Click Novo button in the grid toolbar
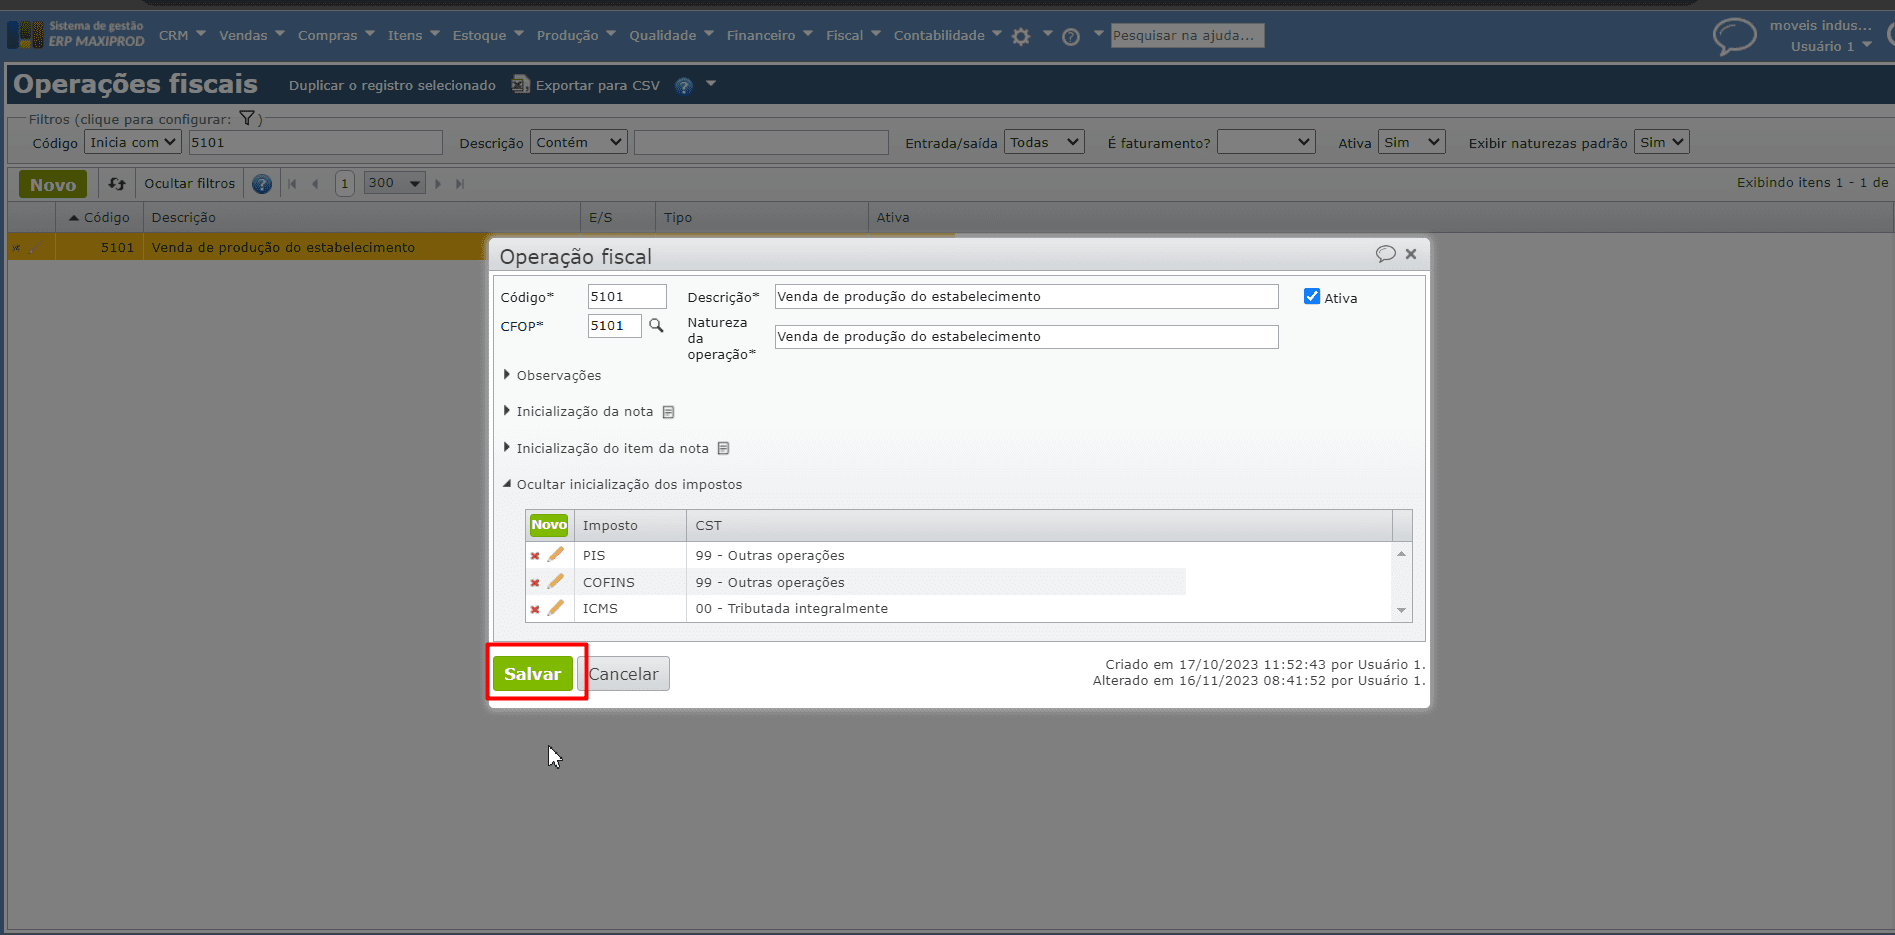The height and width of the screenshot is (935, 1895). pyautogui.click(x=53, y=185)
